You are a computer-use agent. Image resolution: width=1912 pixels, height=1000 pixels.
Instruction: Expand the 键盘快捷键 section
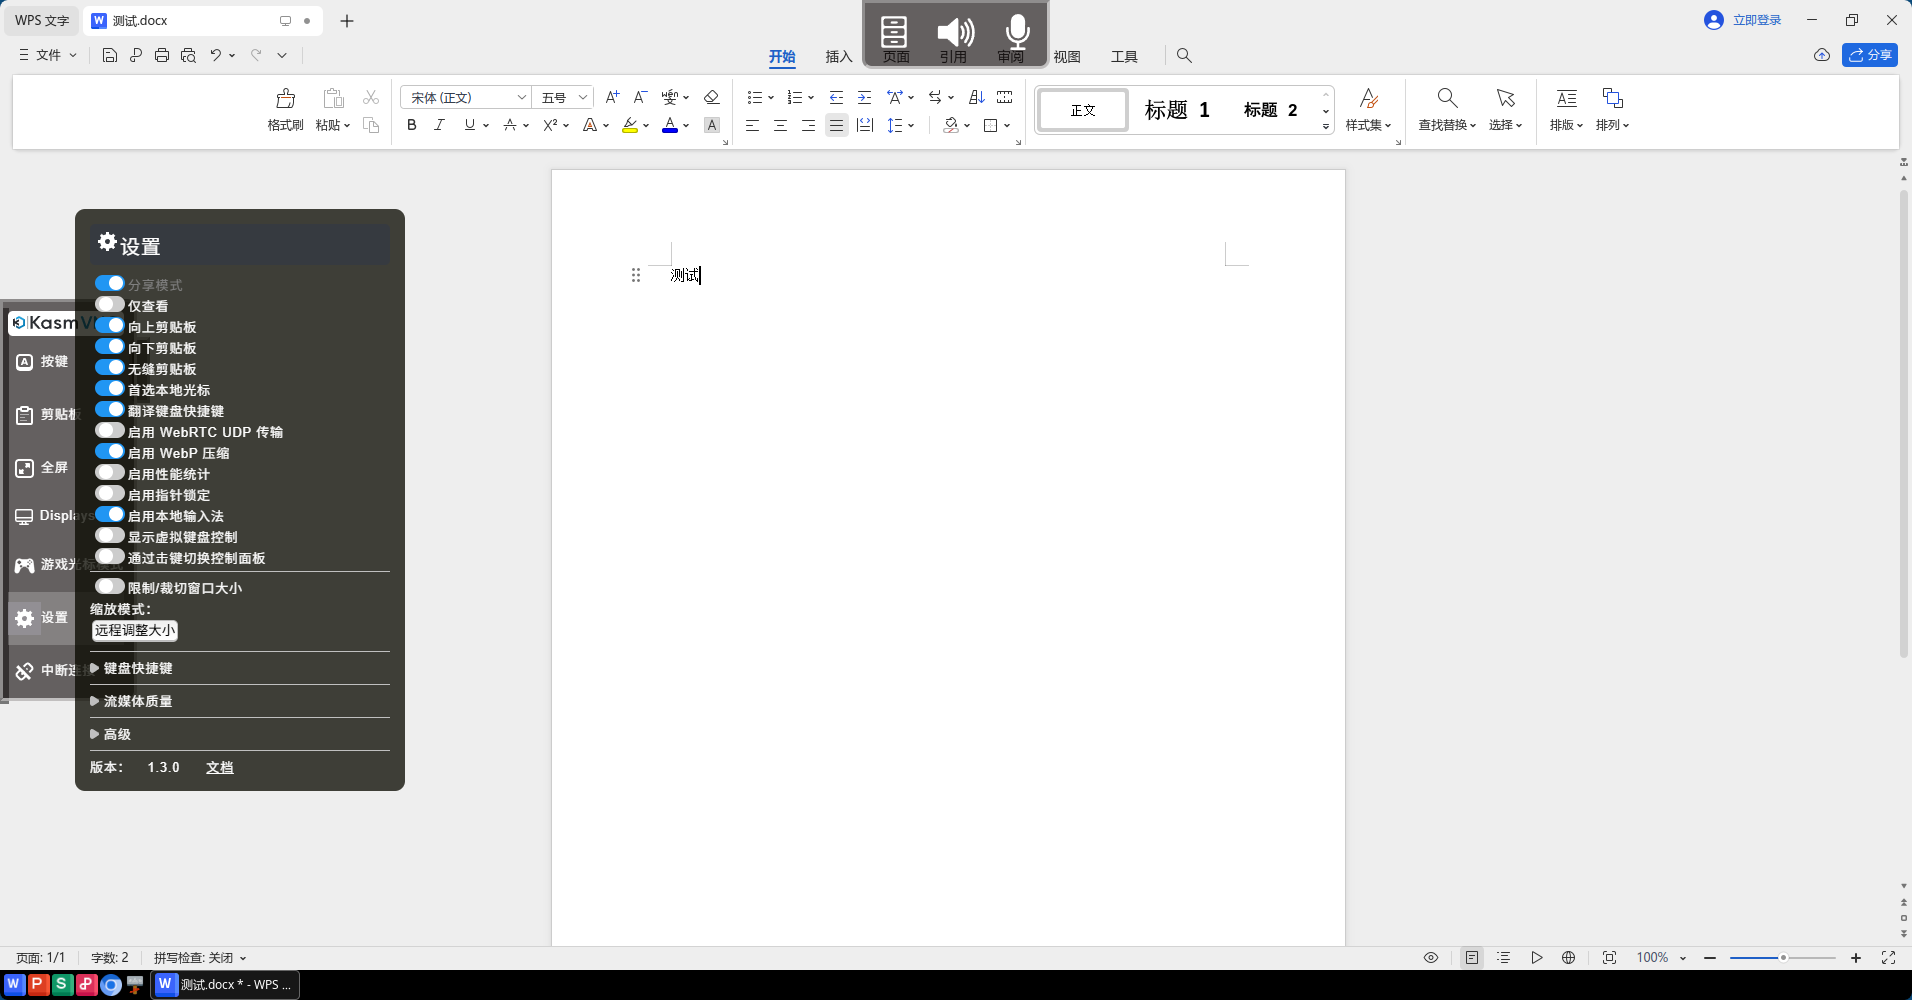pos(131,668)
